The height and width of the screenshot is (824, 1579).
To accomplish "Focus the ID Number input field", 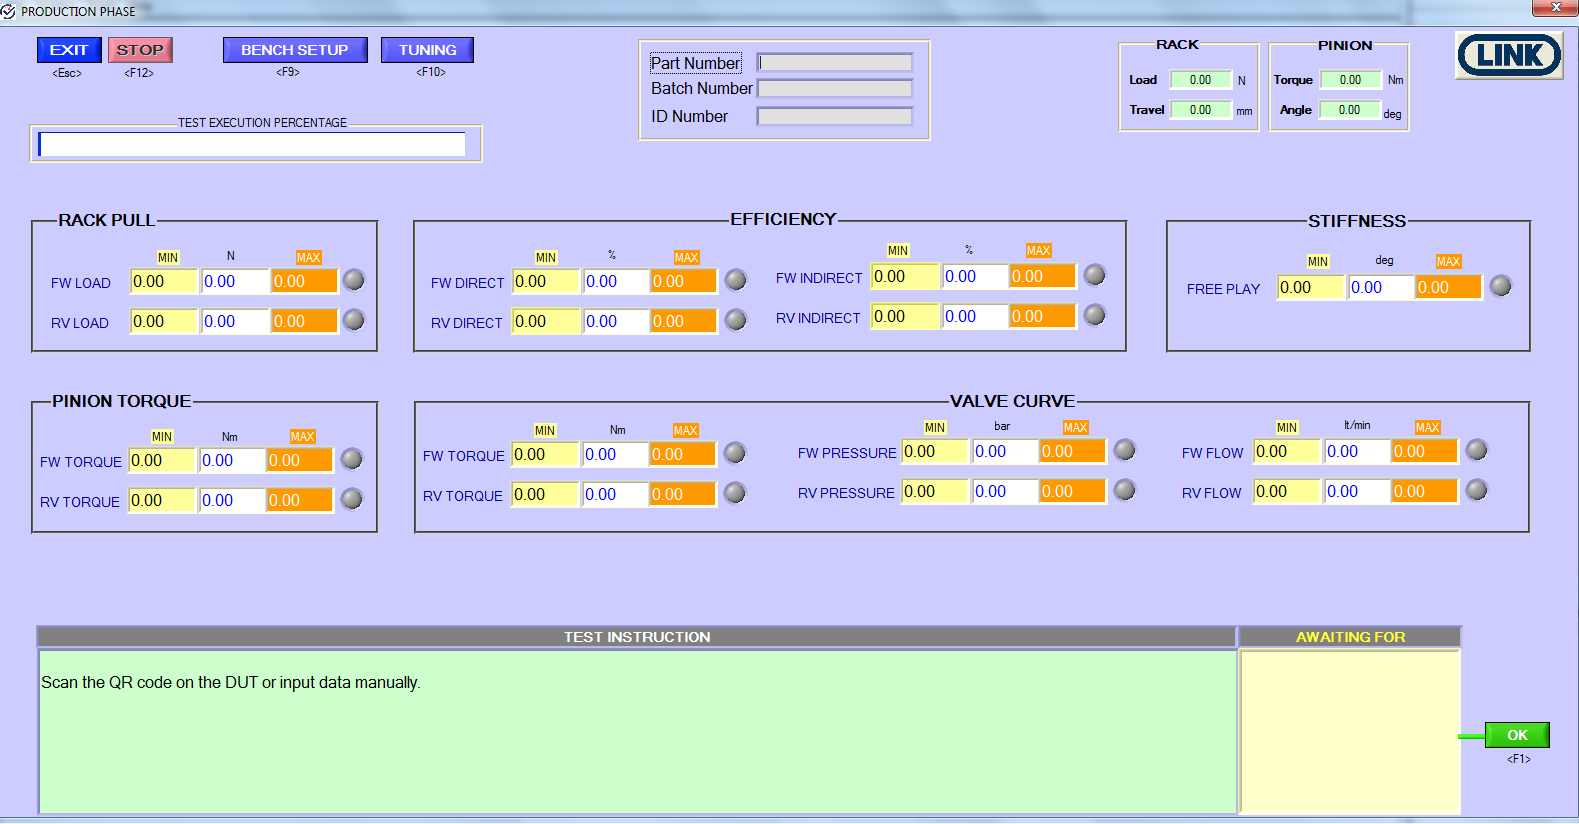I will [x=835, y=117].
